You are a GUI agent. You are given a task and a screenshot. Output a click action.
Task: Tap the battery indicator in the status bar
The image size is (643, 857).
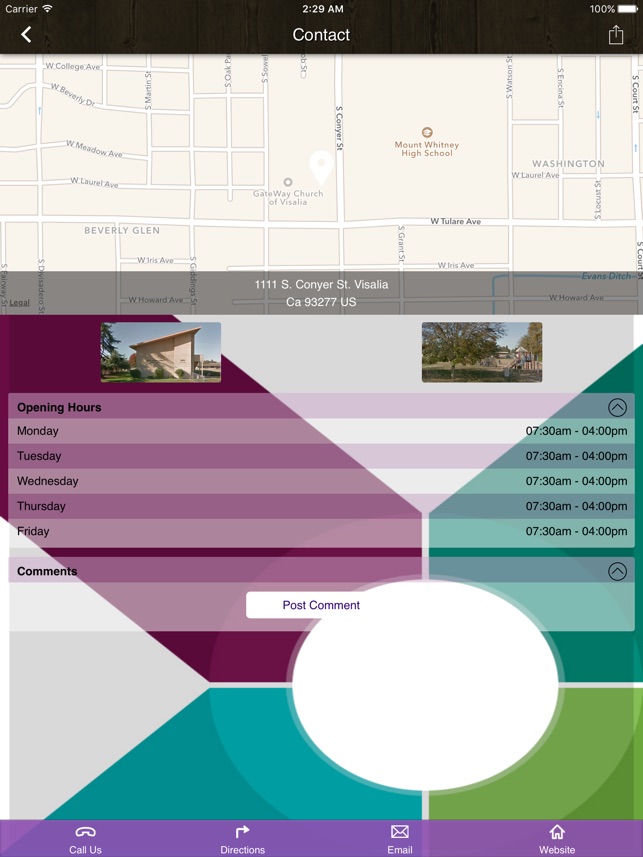tap(628, 9)
